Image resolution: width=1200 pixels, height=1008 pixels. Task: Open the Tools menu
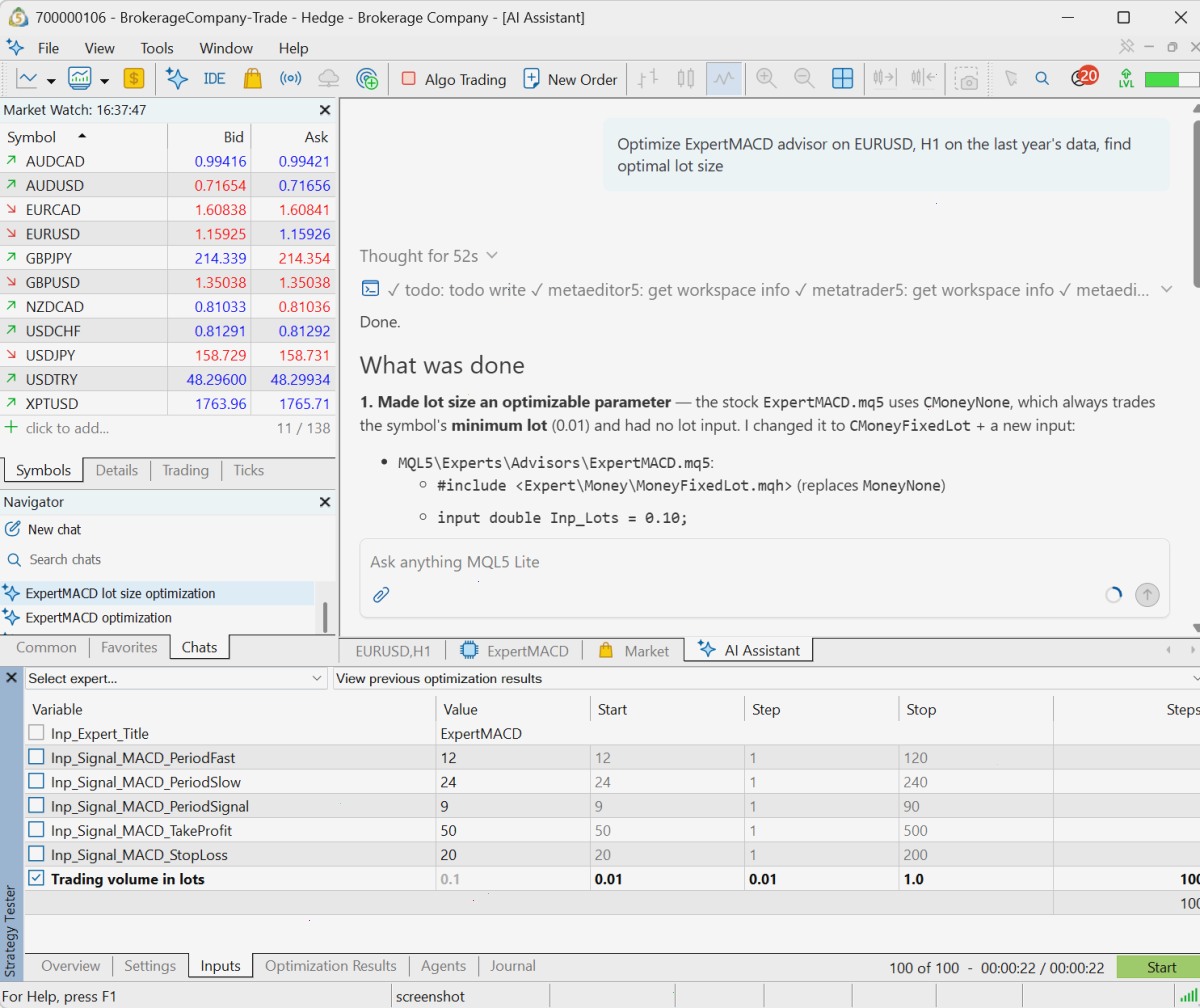coord(157,48)
